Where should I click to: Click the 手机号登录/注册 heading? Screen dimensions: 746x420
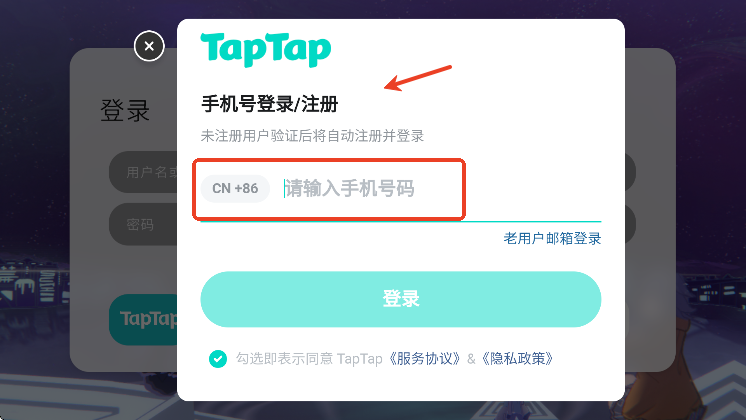tap(270, 104)
